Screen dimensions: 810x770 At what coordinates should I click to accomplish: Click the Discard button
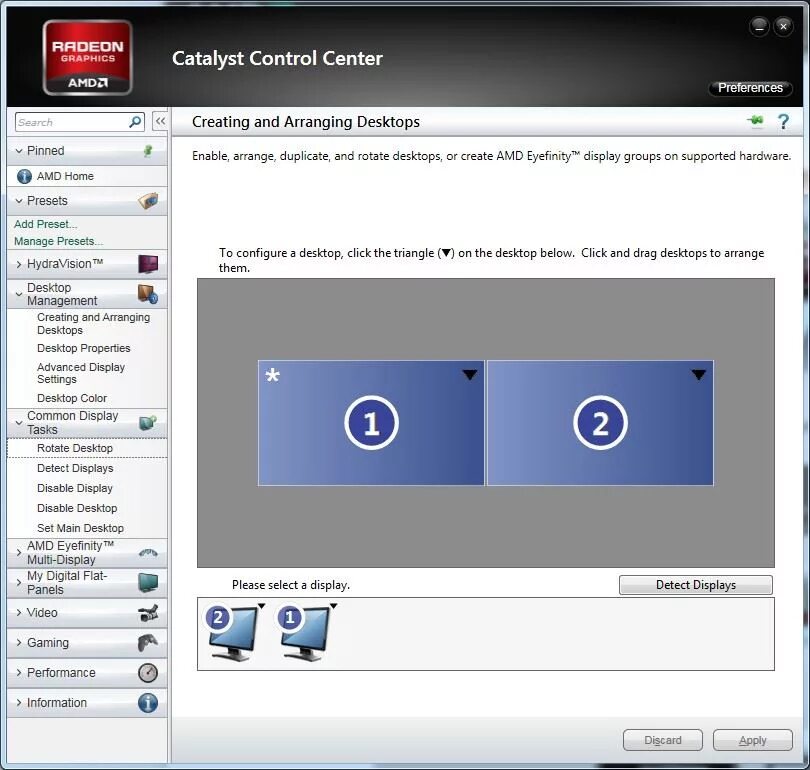point(663,740)
